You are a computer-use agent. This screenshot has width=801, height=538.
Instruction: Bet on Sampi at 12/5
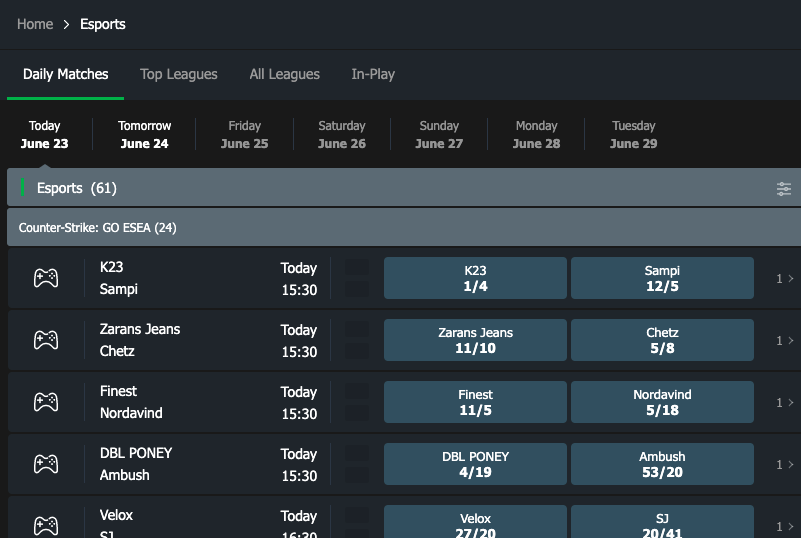coord(662,278)
